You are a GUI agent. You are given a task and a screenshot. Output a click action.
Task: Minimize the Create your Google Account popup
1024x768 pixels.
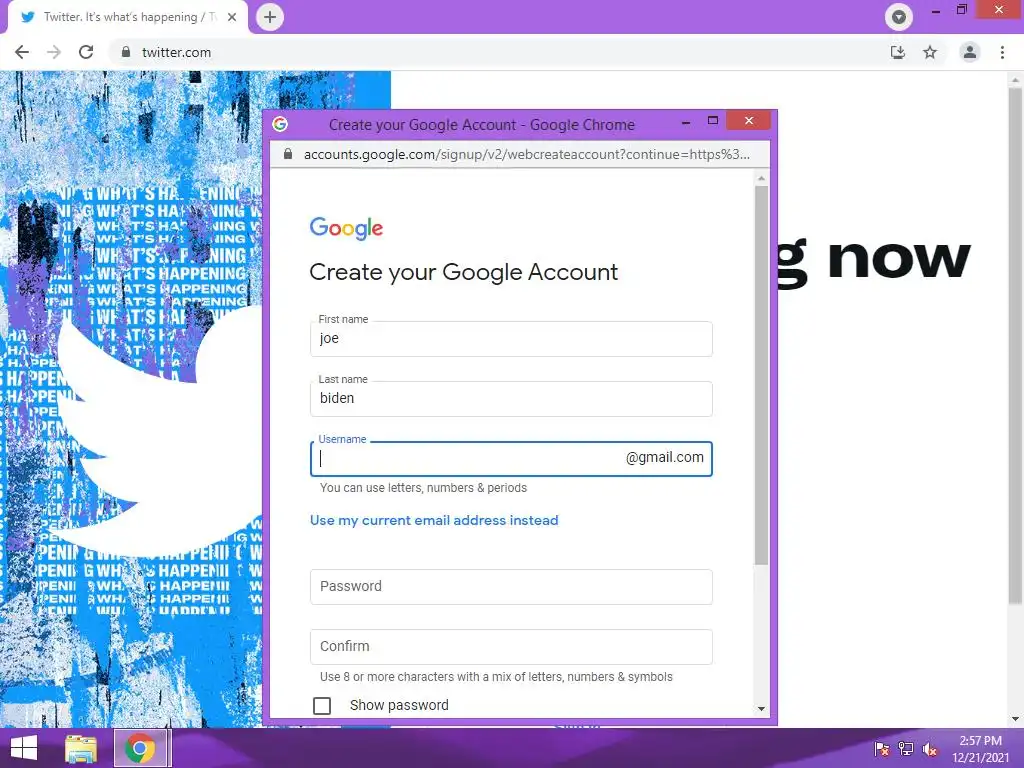tap(686, 121)
